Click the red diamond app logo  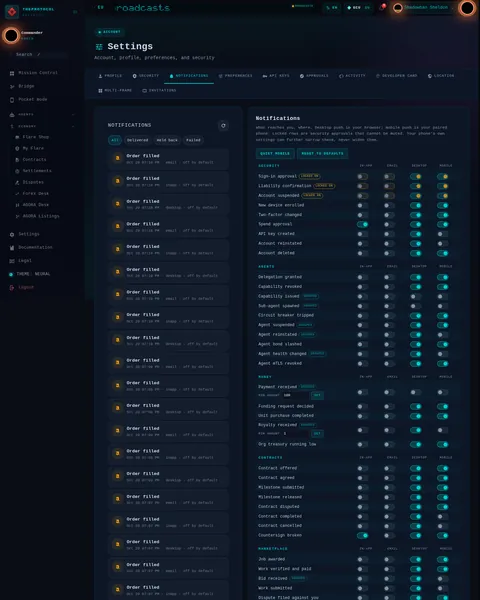coord(12,12)
